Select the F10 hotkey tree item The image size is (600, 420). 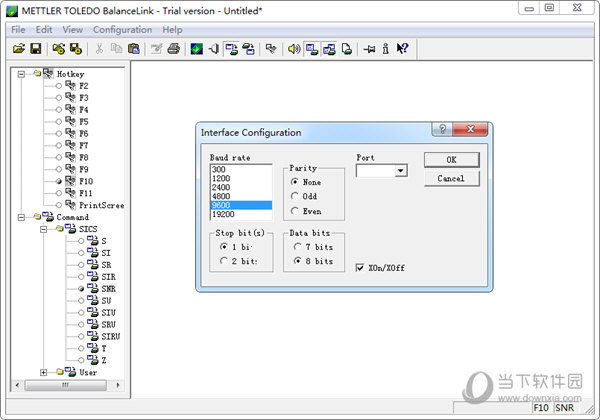(86, 181)
